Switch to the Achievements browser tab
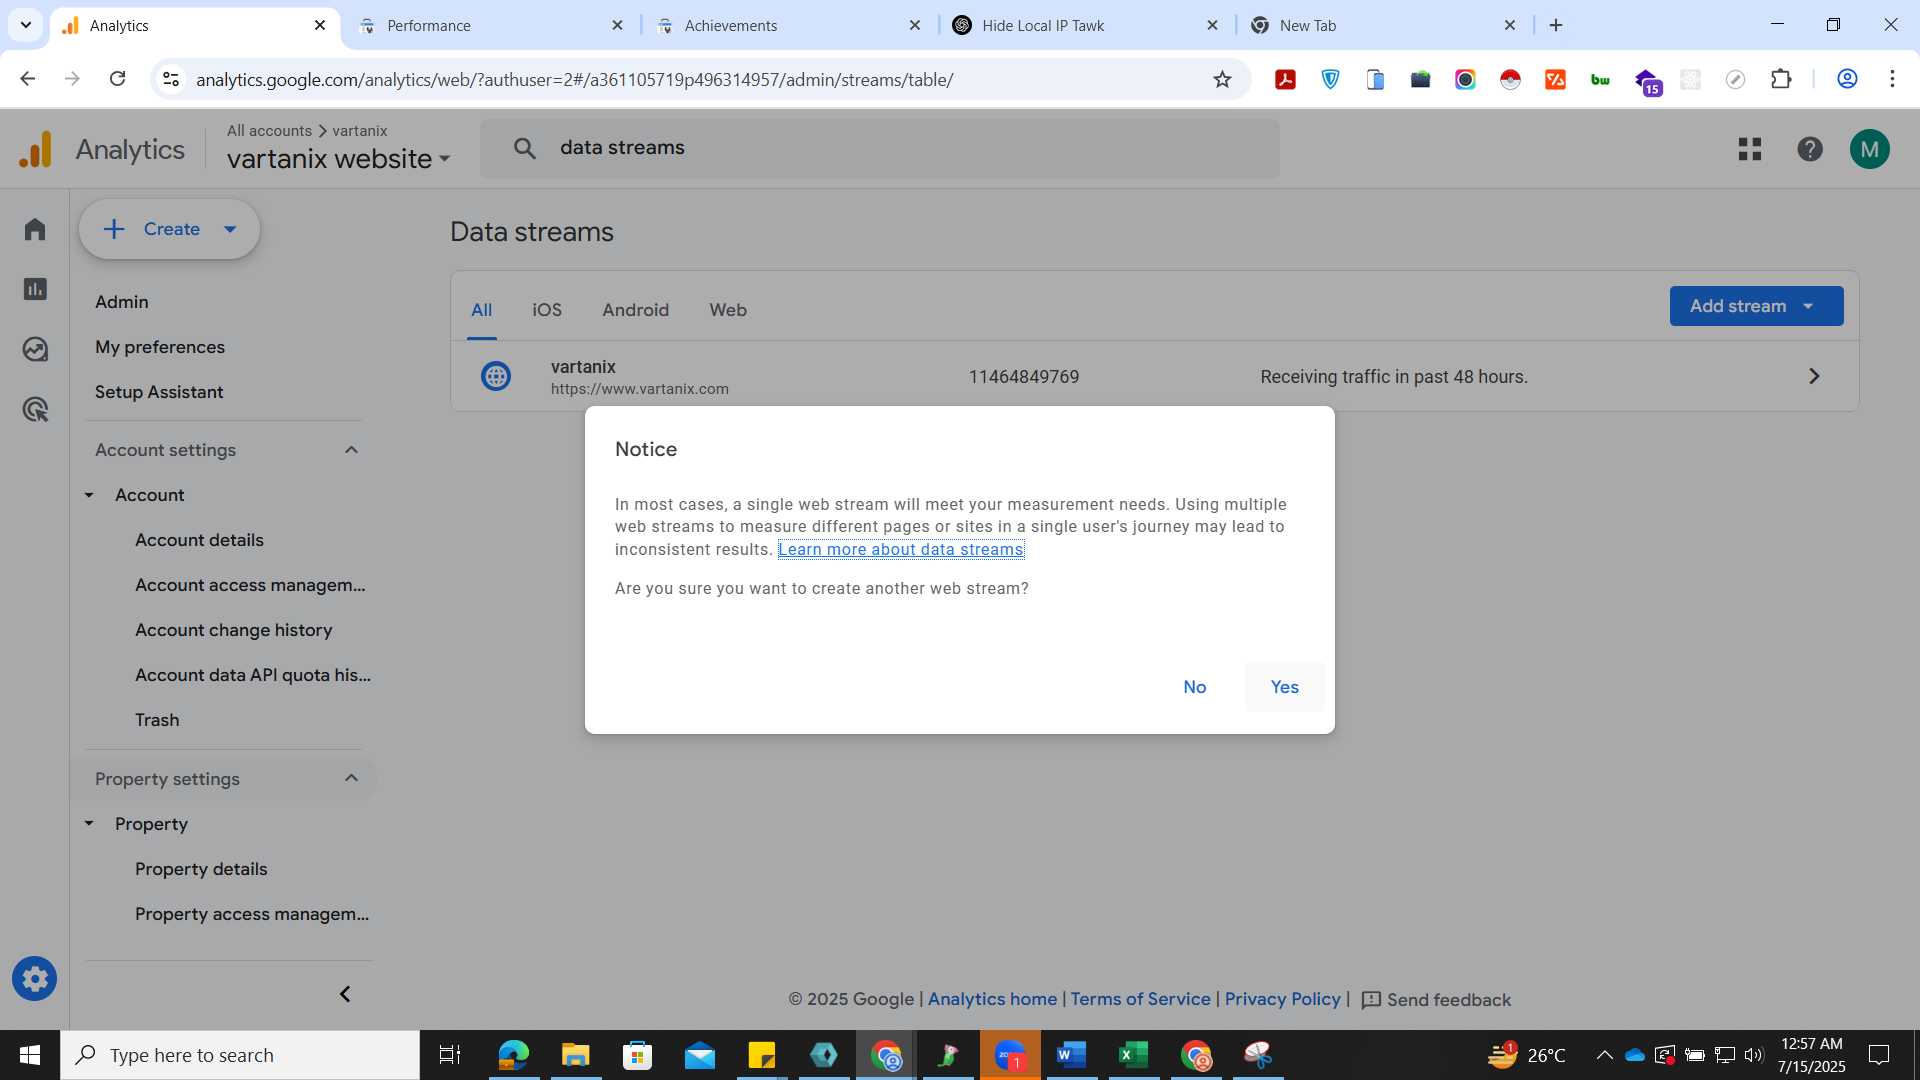Screen dimensions: 1920x1080 [x=787, y=25]
